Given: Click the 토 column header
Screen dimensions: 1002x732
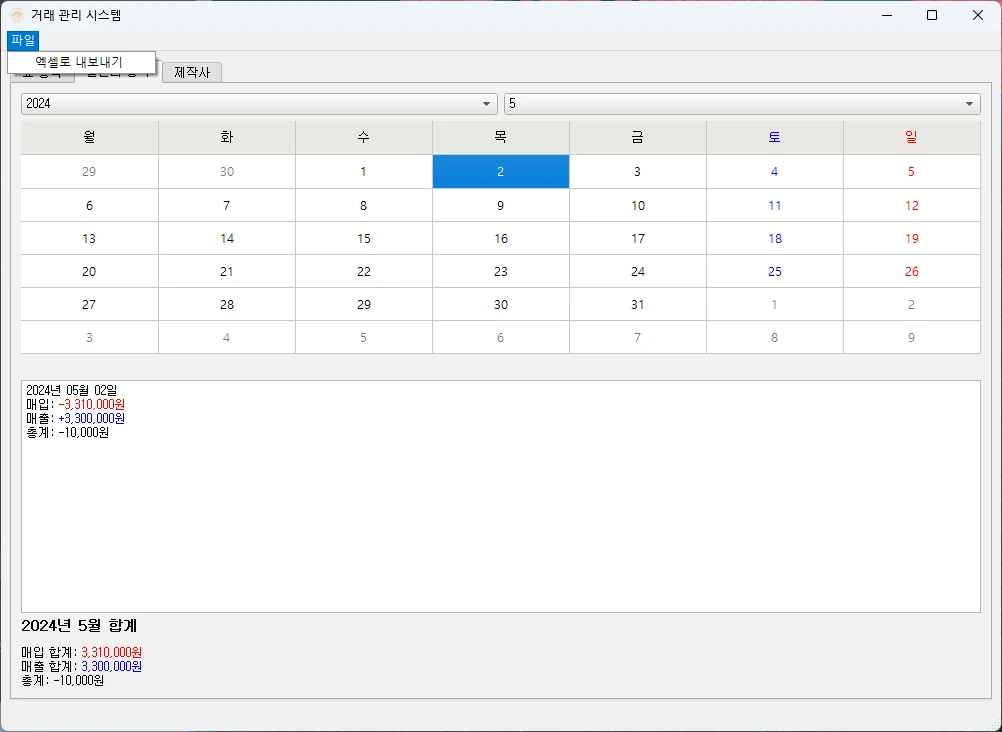Looking at the screenshot, I should [774, 138].
